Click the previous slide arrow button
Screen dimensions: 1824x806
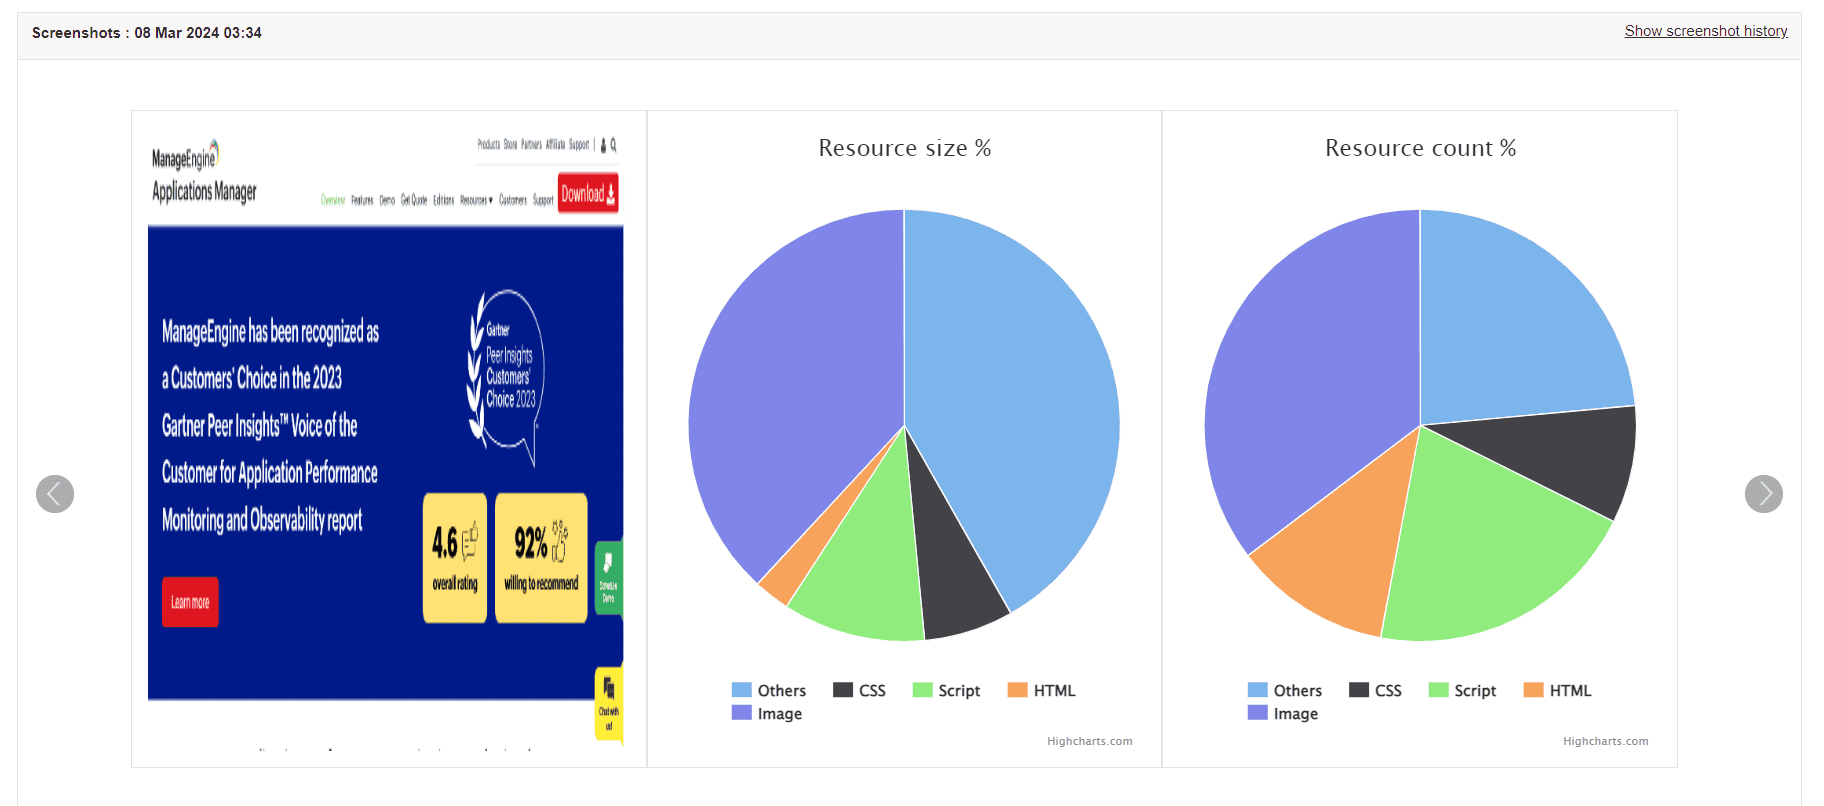(x=55, y=494)
